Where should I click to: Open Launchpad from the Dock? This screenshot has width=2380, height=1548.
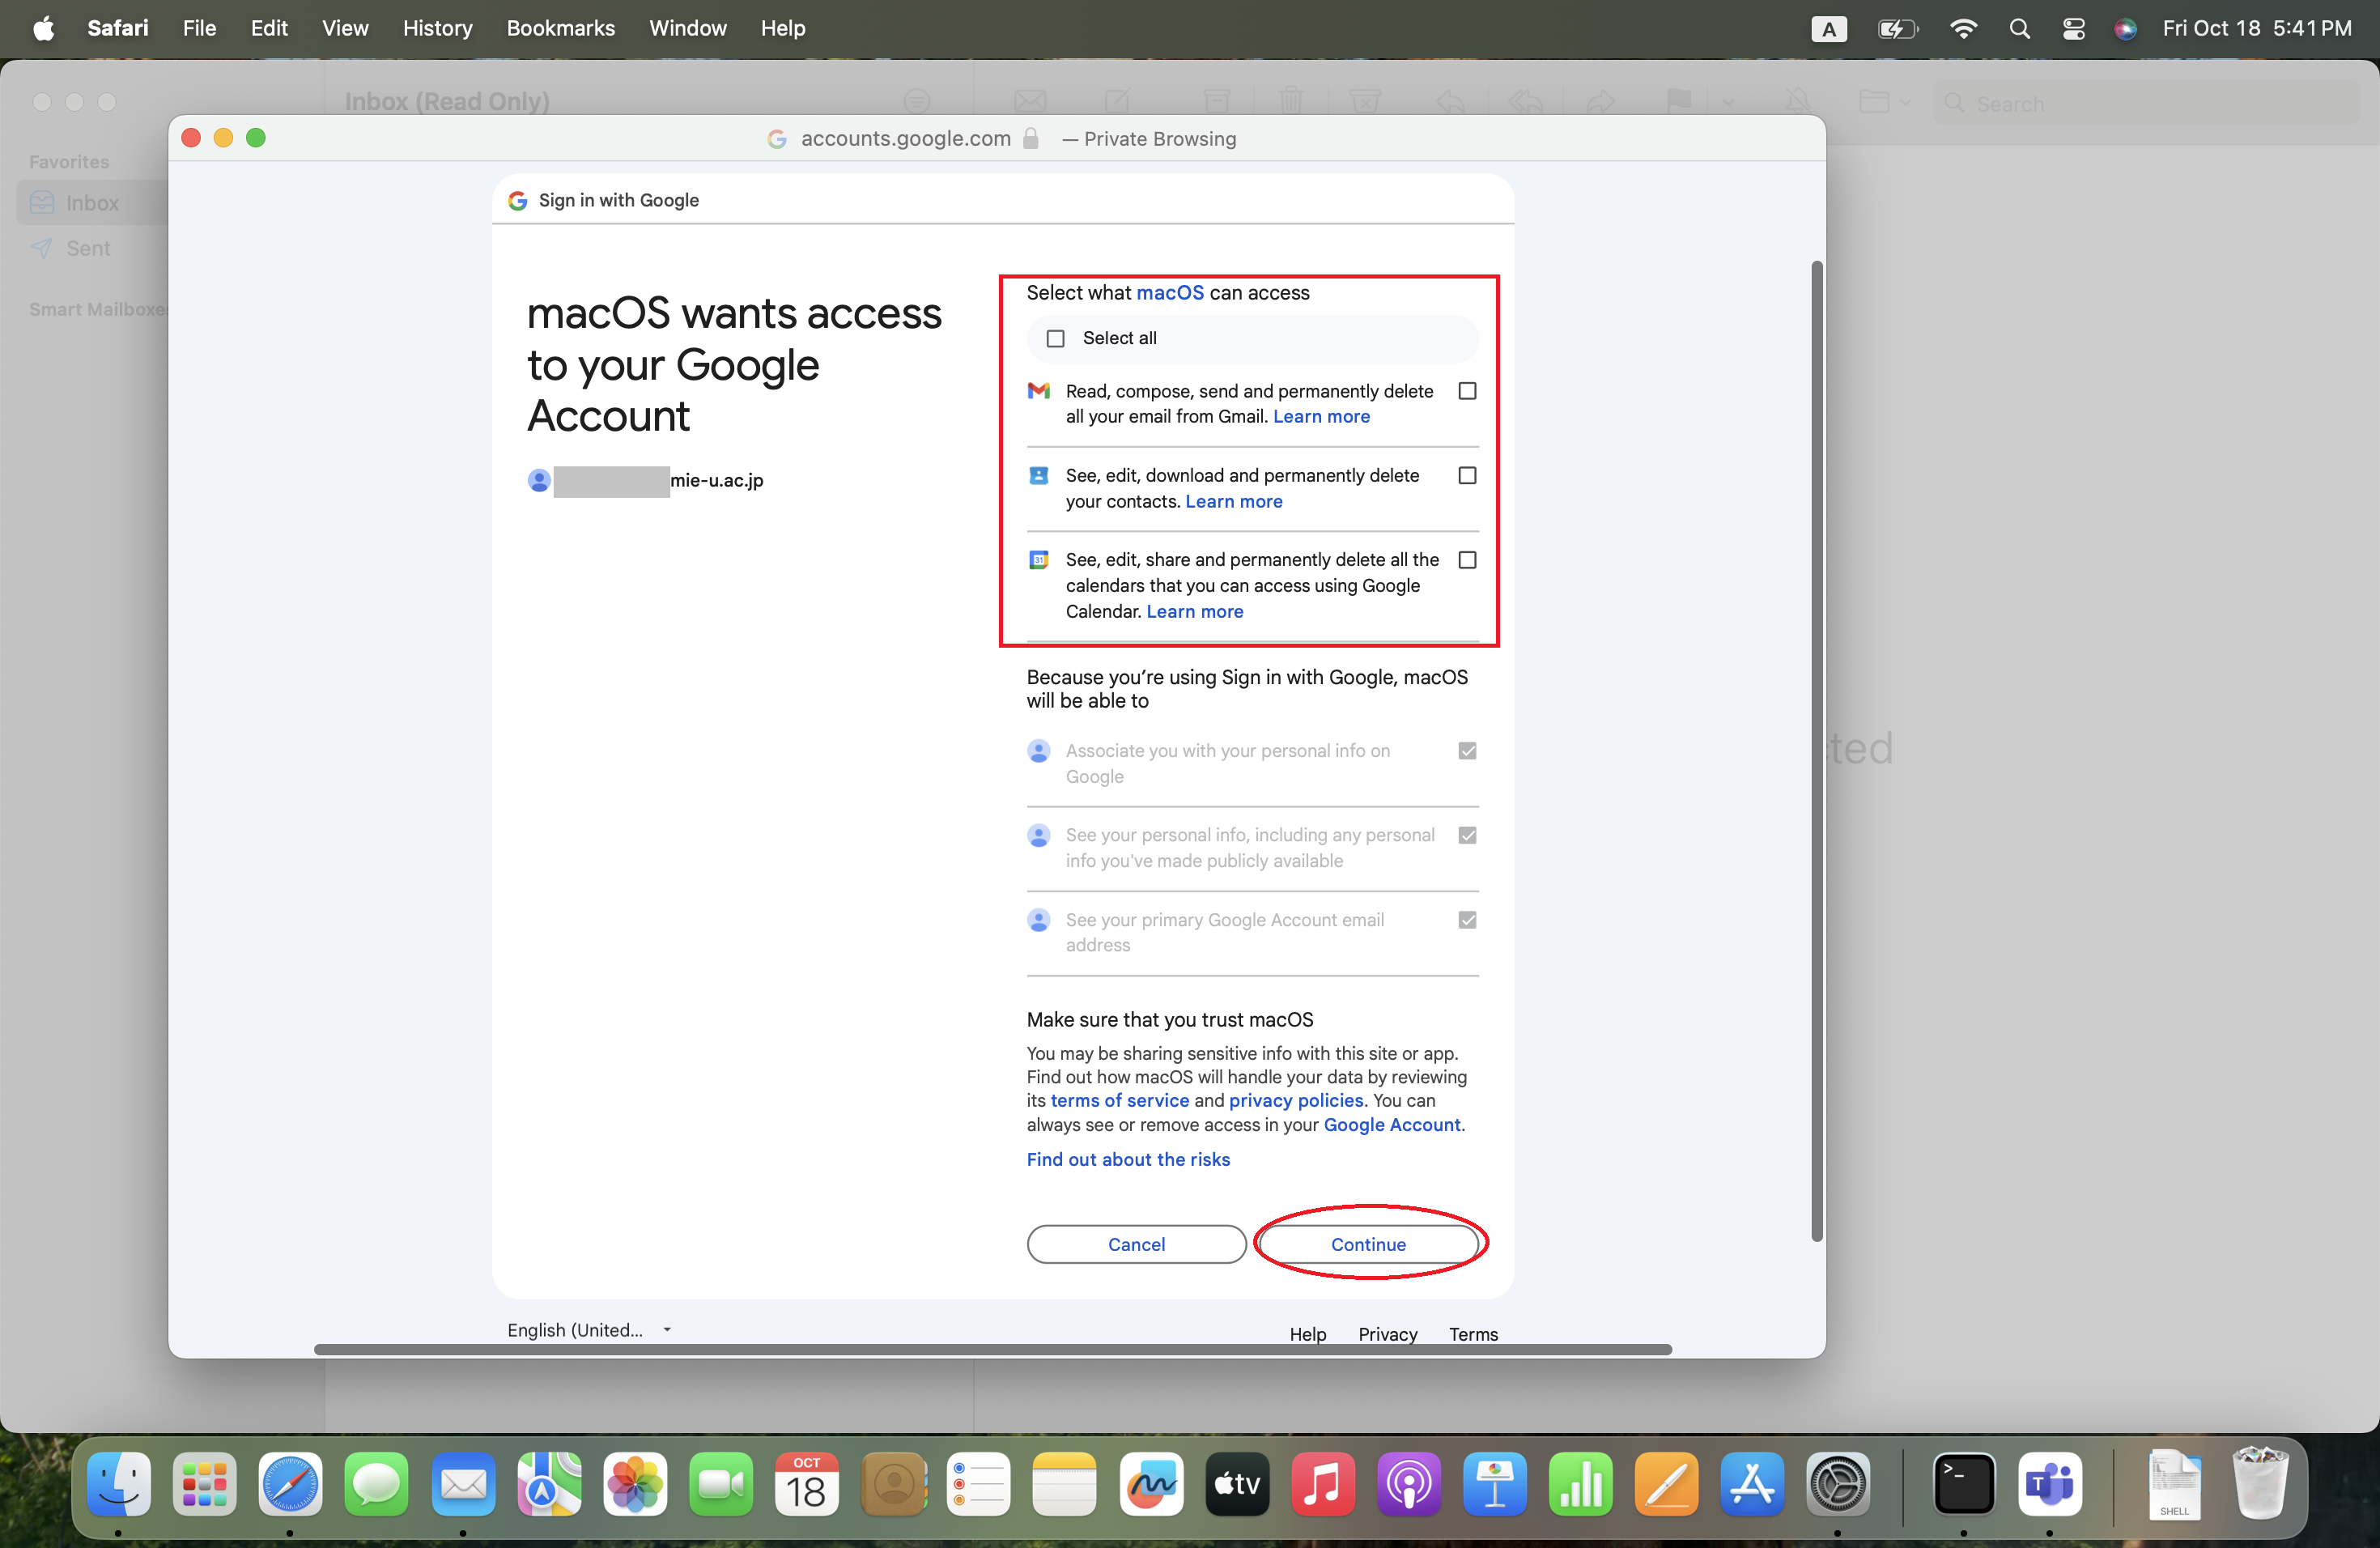coord(204,1483)
